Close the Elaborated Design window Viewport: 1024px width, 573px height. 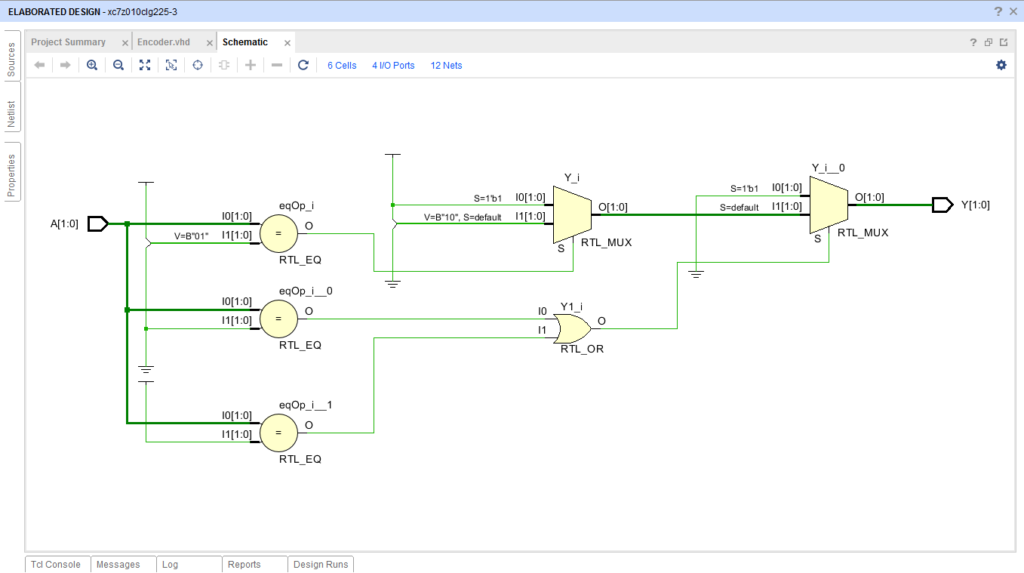1014,11
